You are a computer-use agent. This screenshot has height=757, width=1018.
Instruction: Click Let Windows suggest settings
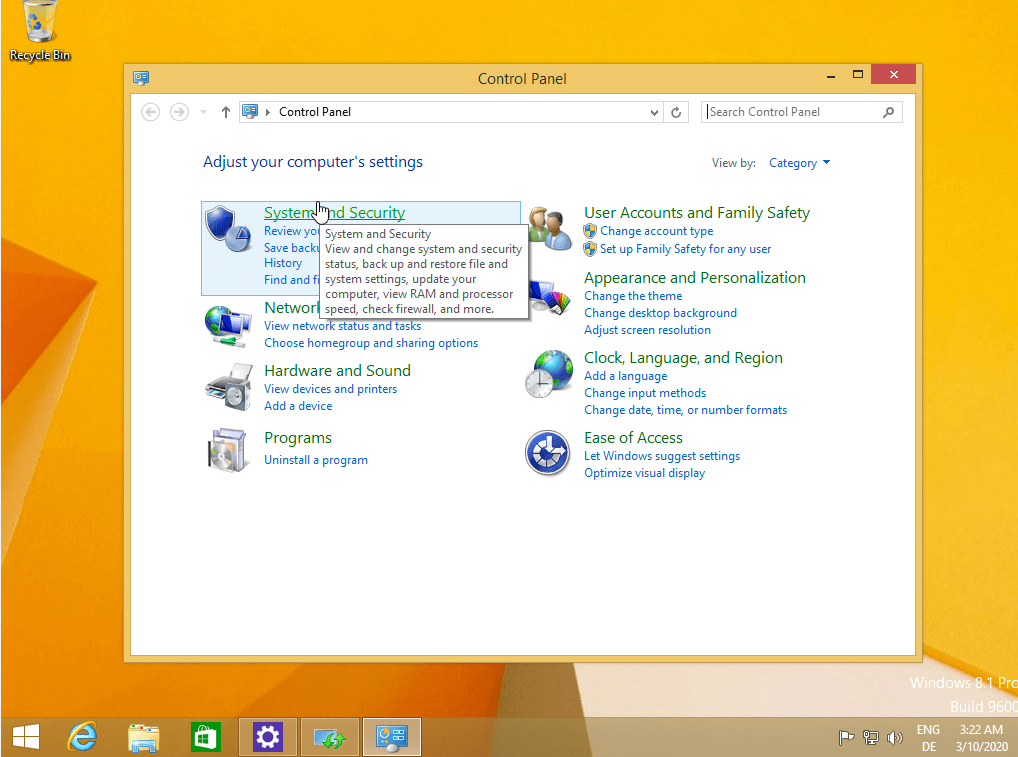(662, 456)
